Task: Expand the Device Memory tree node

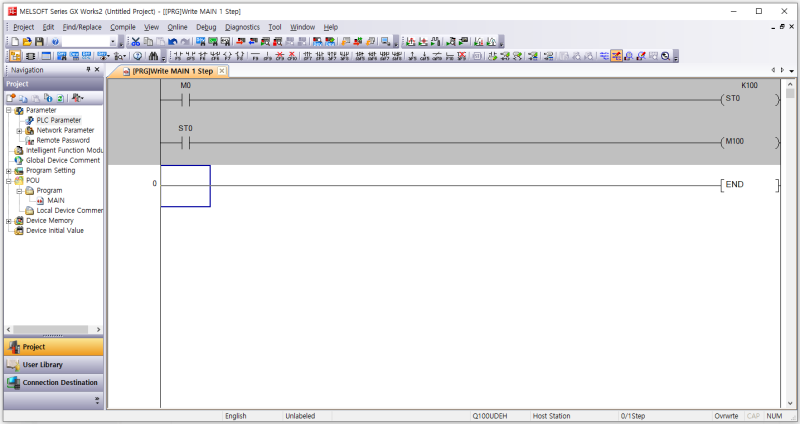Action: click(x=9, y=220)
